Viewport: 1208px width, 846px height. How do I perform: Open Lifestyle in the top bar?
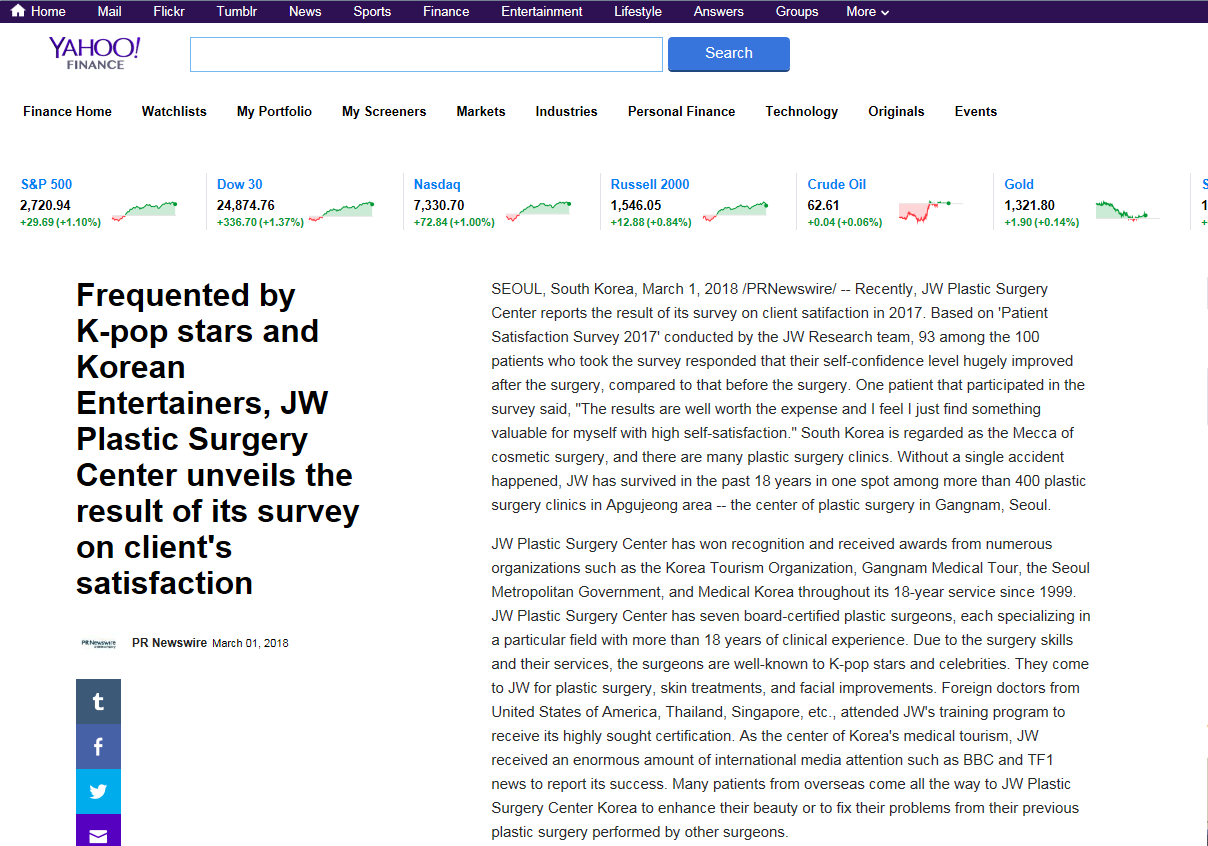coord(638,12)
